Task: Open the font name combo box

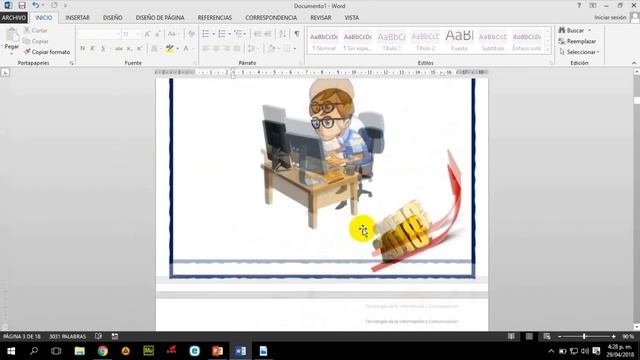Action: pos(99,34)
